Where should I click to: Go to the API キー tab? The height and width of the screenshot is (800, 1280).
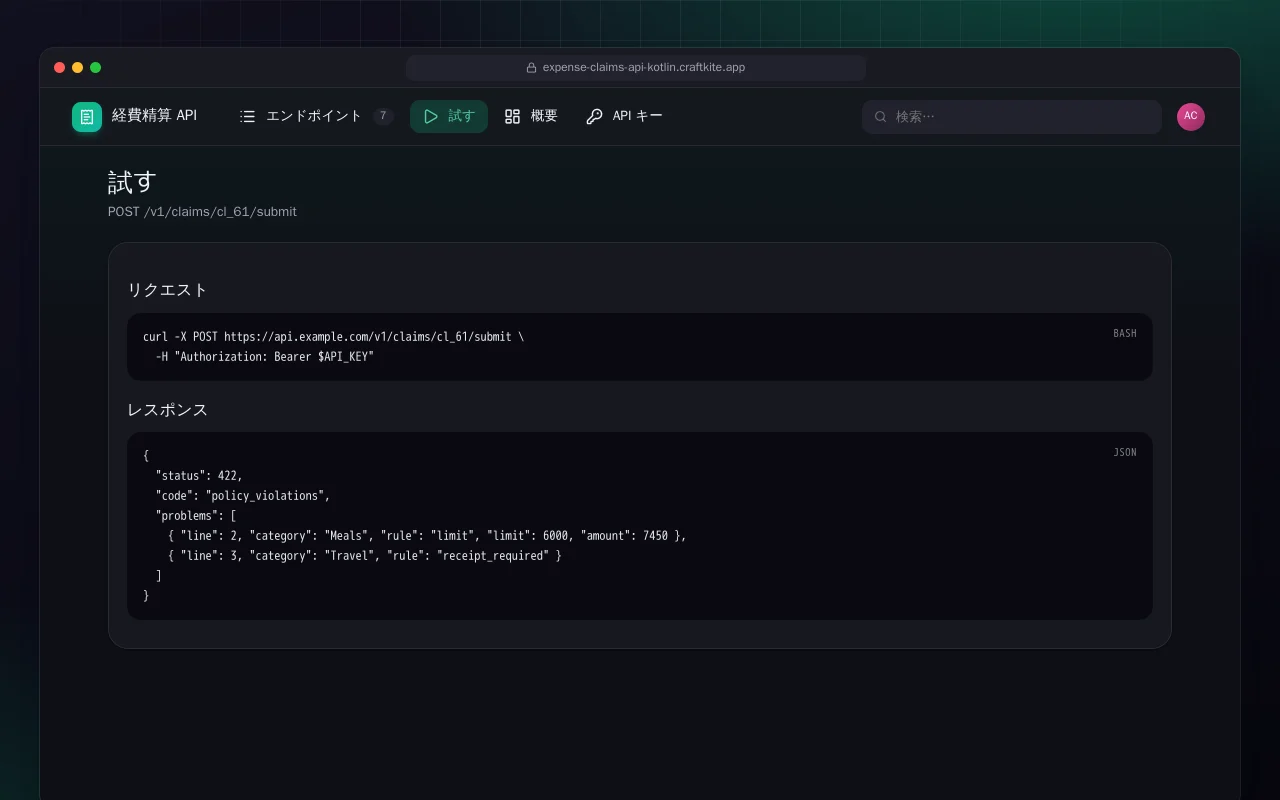624,117
